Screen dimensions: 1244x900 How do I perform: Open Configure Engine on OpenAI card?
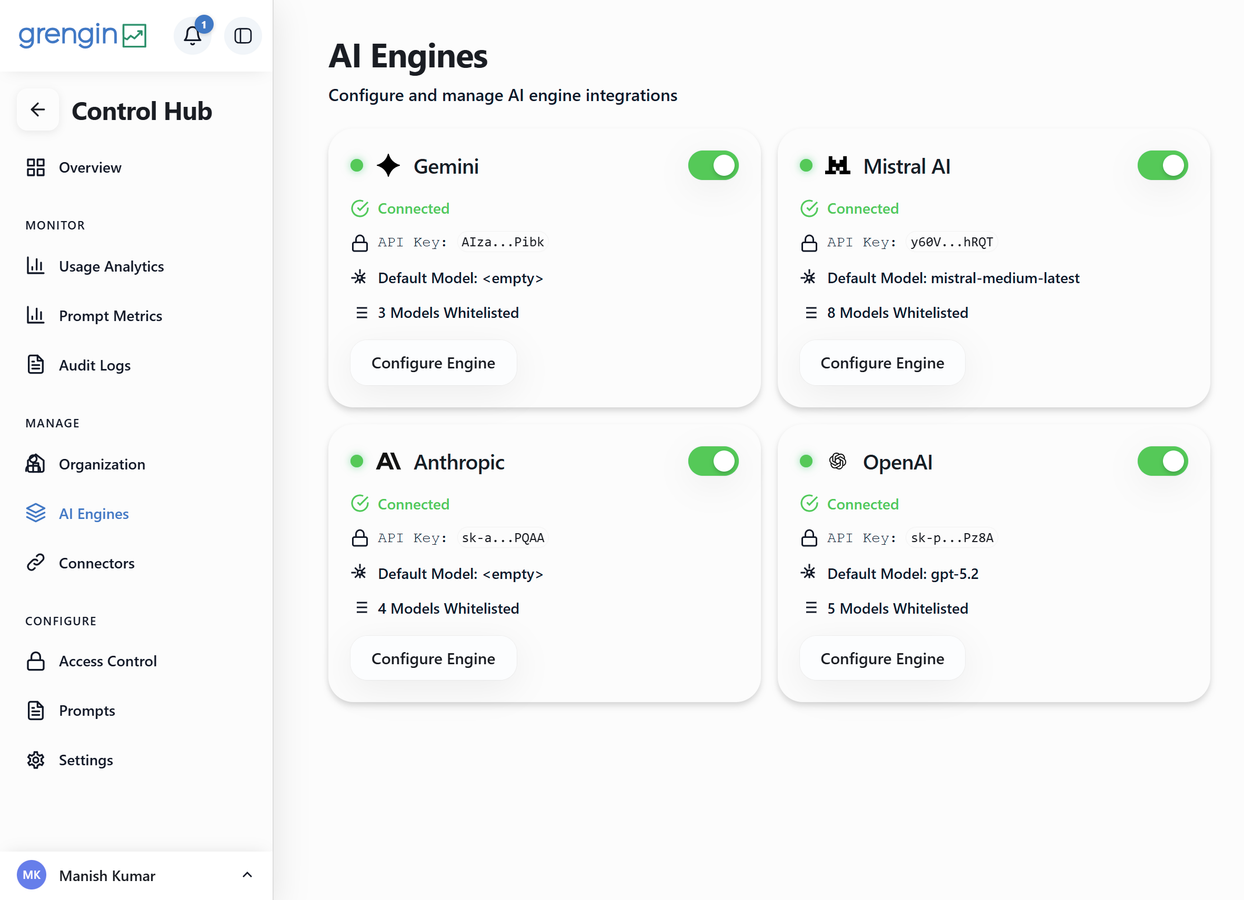tap(882, 659)
